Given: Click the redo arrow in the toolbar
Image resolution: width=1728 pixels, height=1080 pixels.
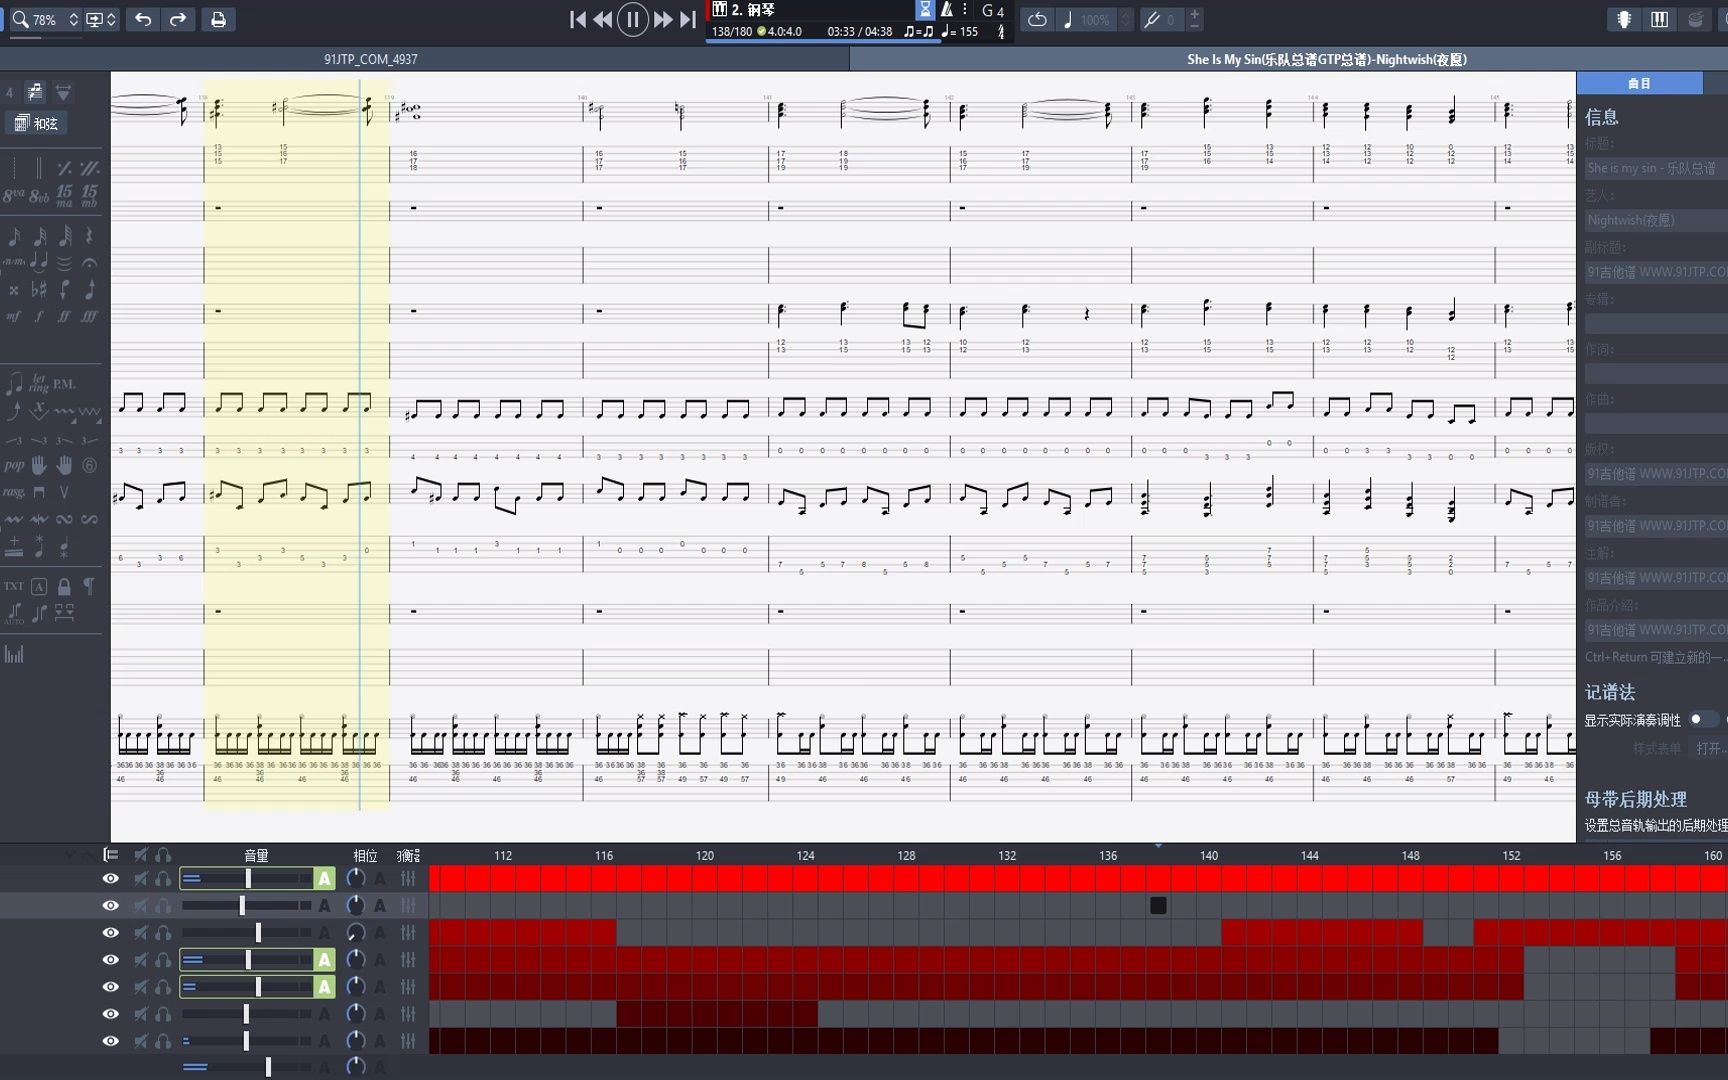Looking at the screenshot, I should [178, 19].
